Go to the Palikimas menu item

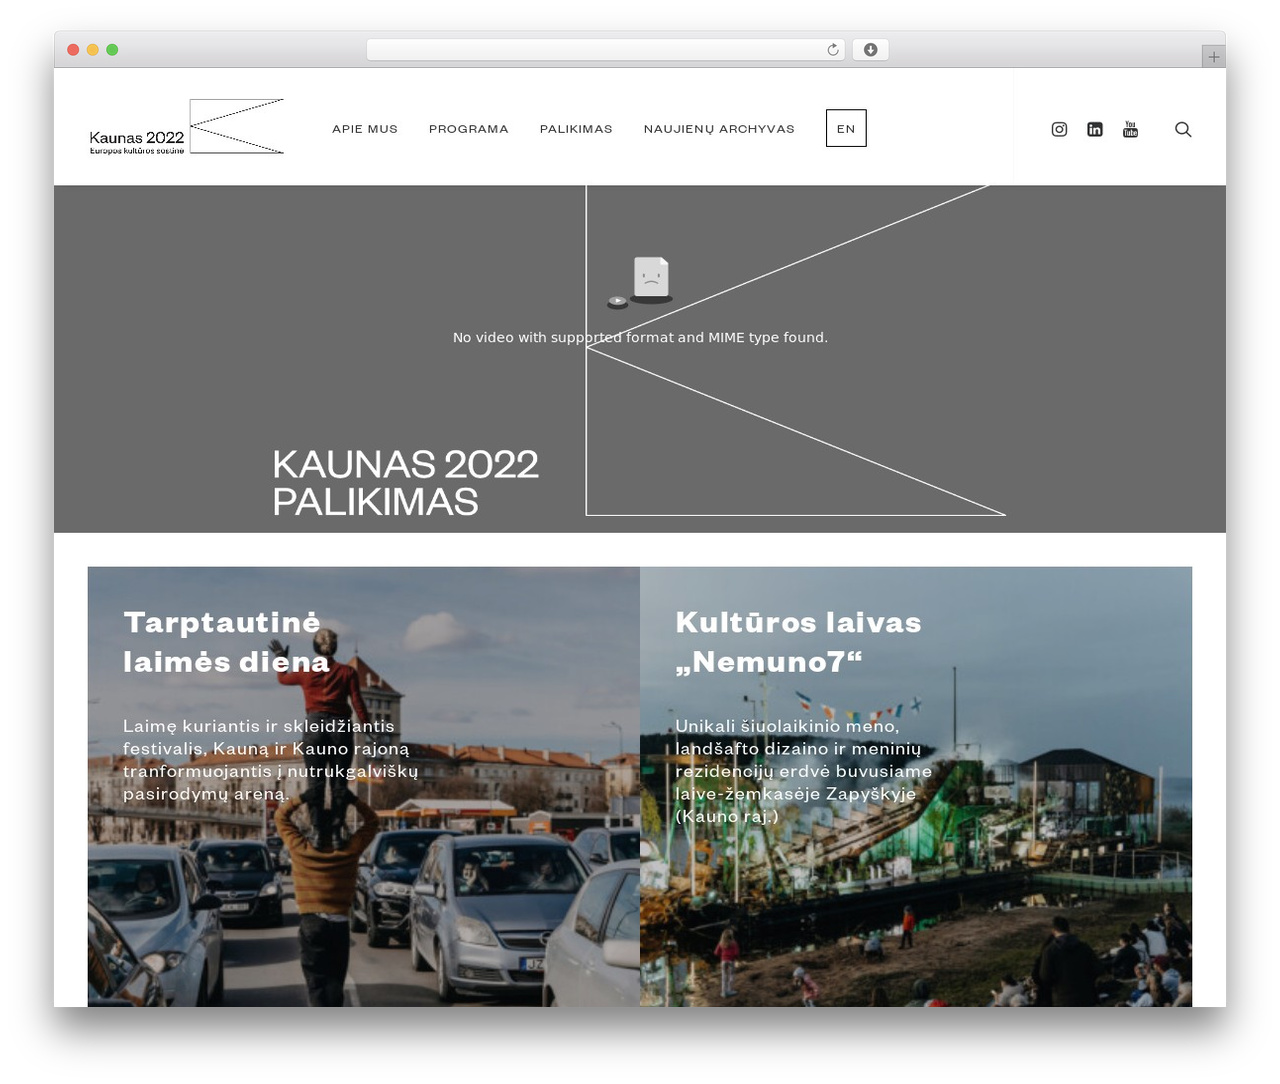576,129
